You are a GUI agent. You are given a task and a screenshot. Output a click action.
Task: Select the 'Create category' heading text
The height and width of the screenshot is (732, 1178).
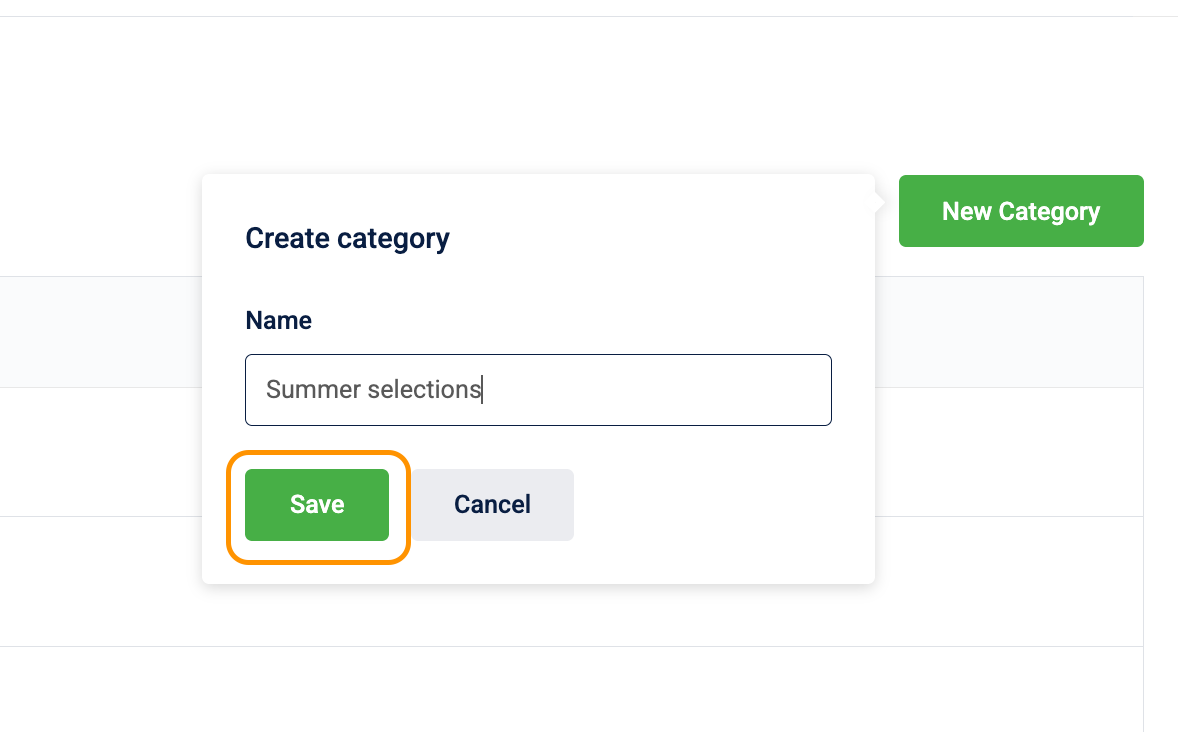347,238
